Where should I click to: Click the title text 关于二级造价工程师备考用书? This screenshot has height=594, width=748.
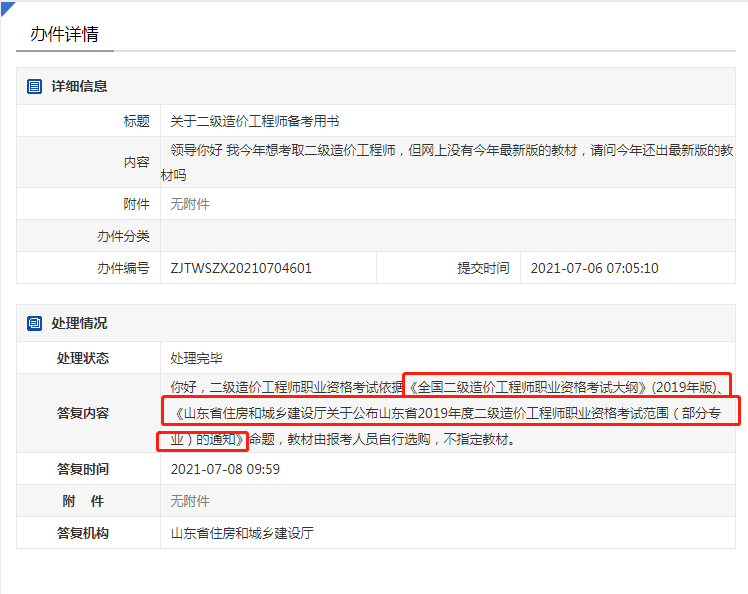(255, 121)
